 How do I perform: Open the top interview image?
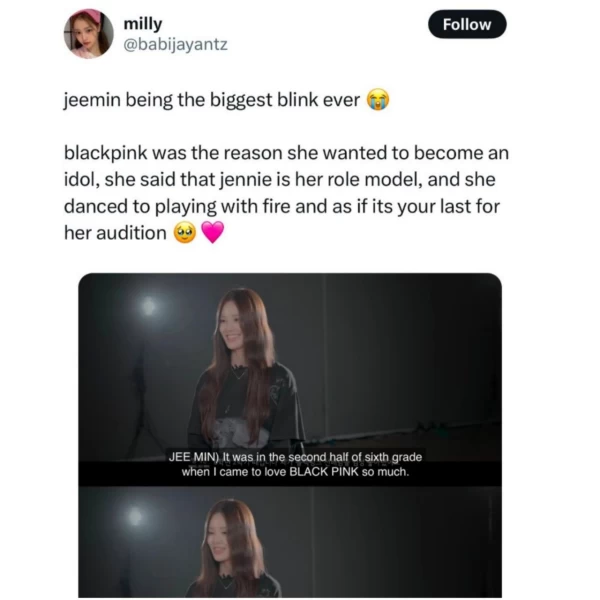[x=290, y=380]
